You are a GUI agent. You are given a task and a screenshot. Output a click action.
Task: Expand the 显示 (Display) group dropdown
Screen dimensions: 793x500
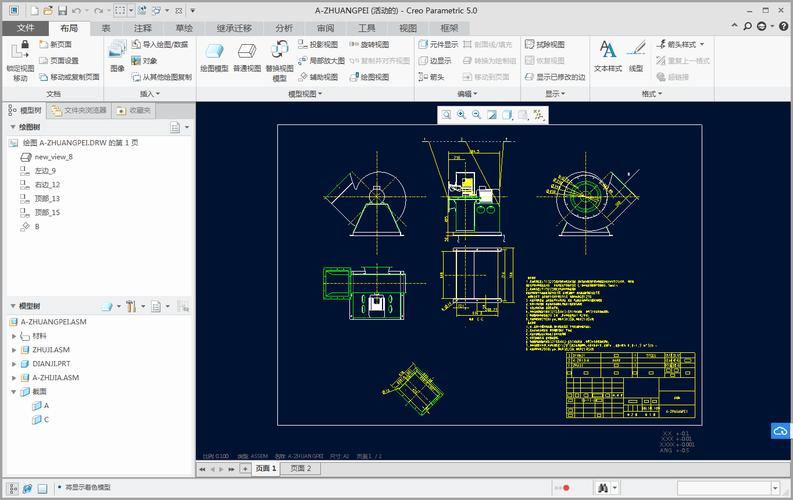[x=555, y=94]
